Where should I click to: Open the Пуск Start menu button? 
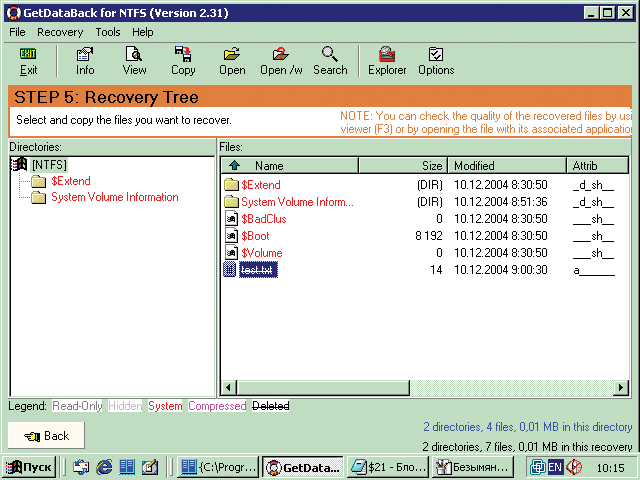click(30, 467)
